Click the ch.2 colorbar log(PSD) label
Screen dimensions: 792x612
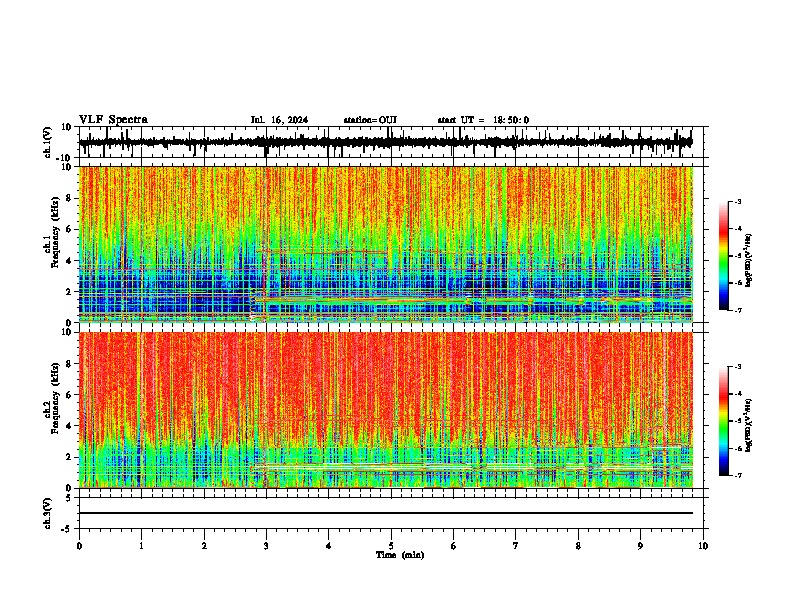(749, 425)
